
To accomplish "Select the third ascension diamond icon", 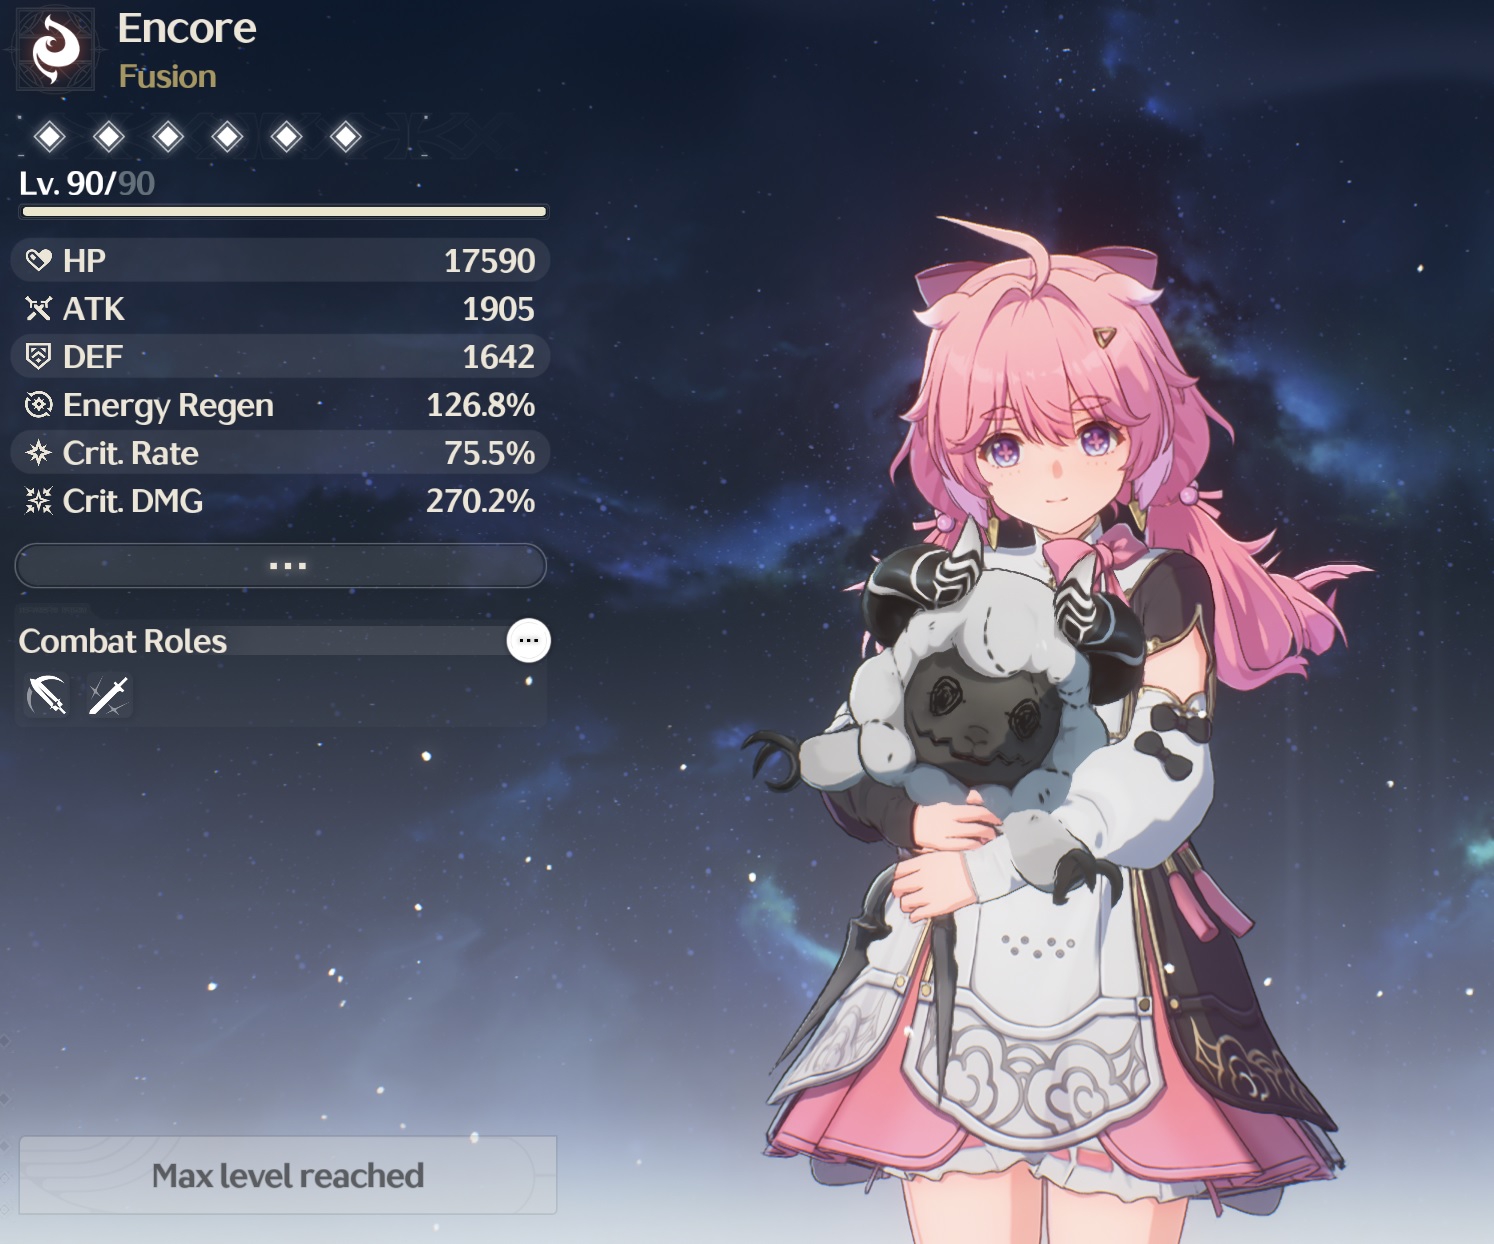I will 168,136.
